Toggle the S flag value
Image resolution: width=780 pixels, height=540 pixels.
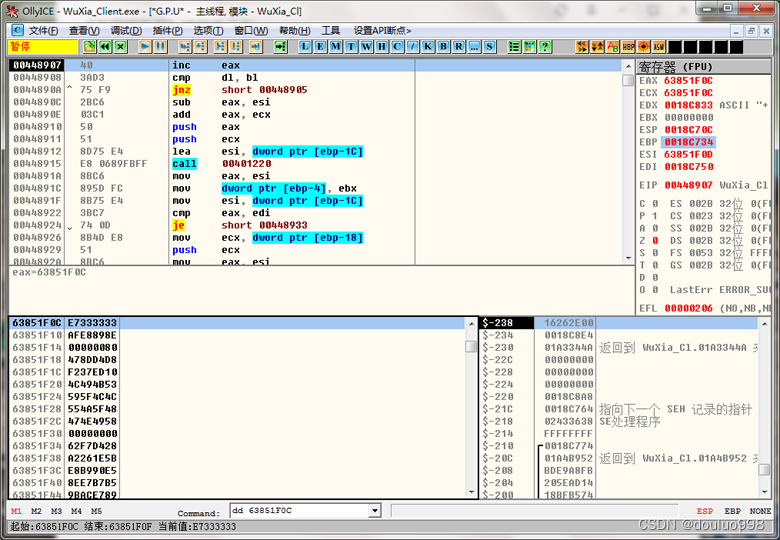click(655, 253)
